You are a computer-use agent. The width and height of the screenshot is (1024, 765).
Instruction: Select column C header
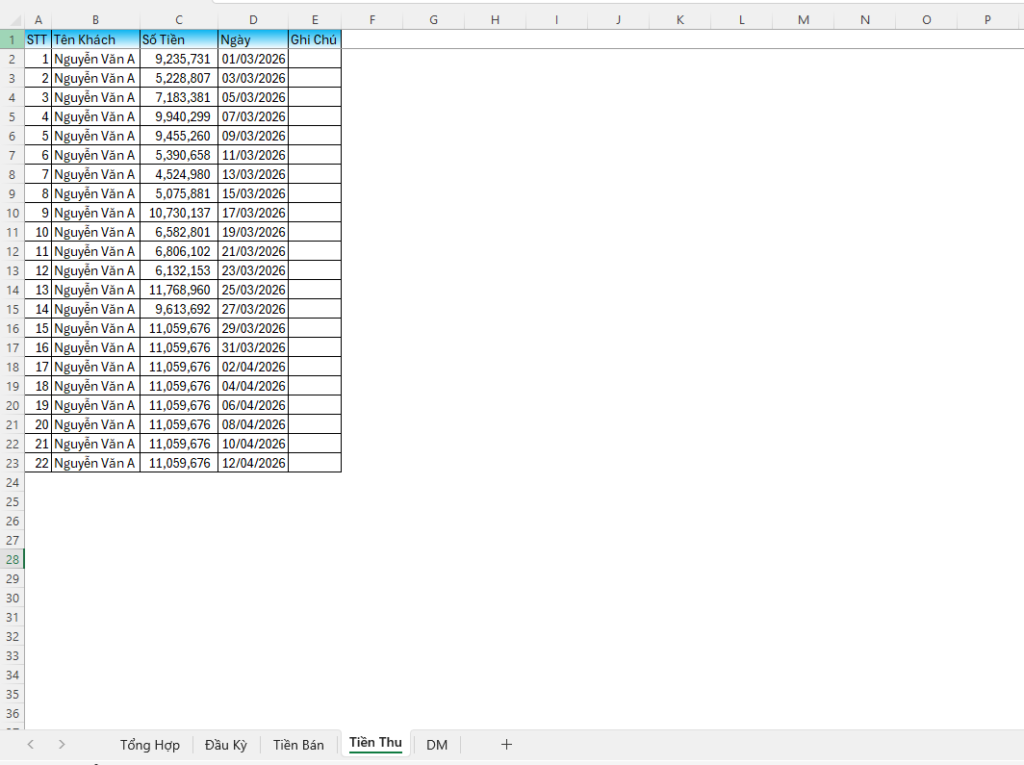(178, 20)
